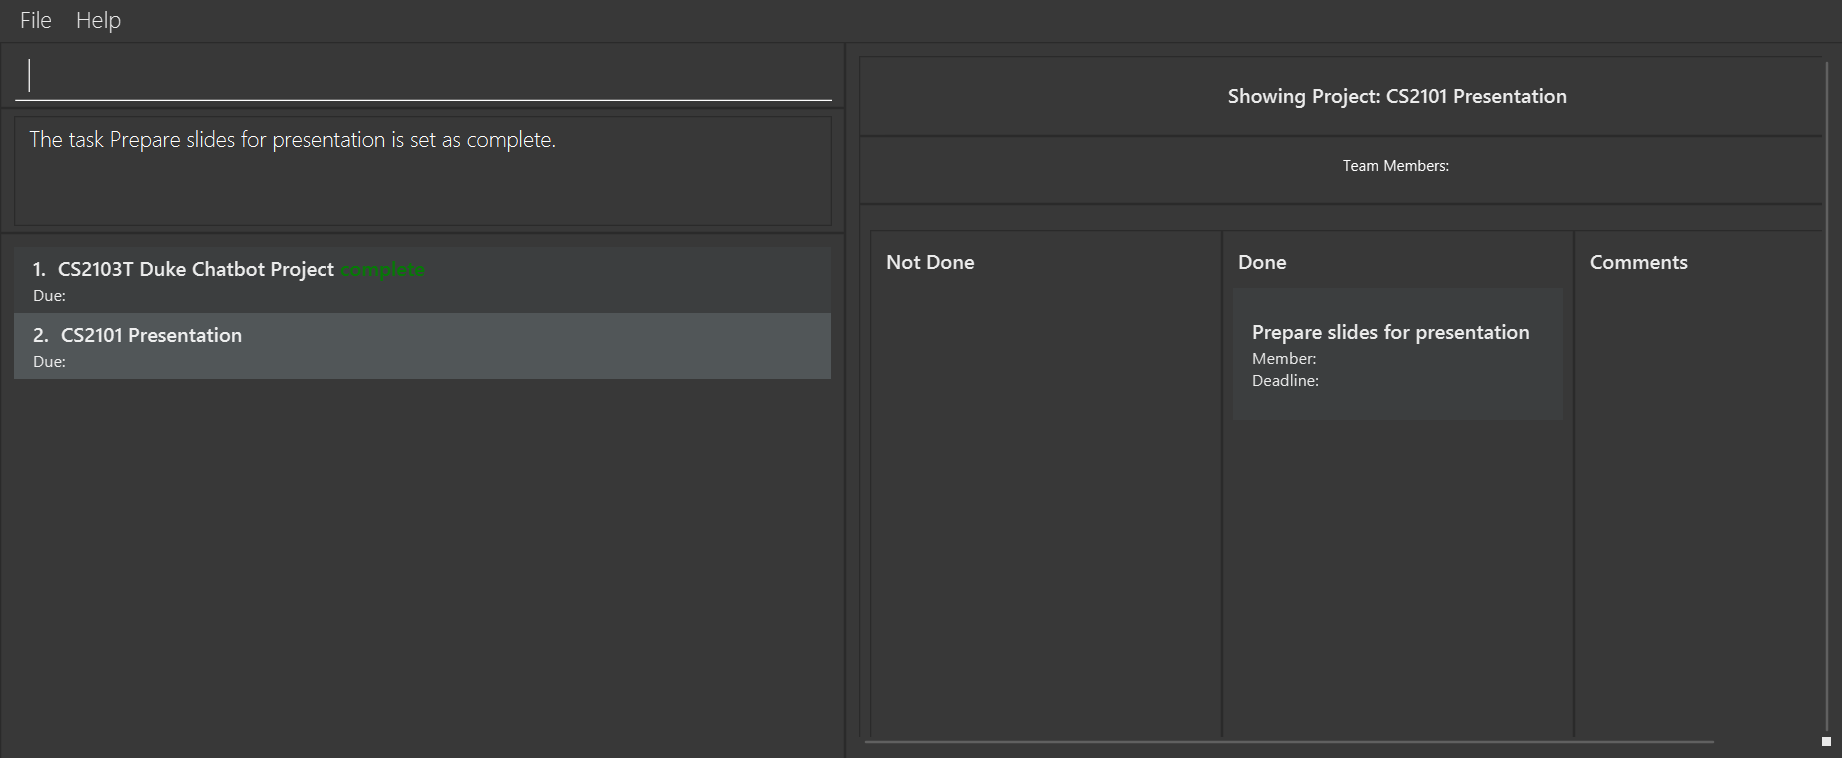
Task: Focus the command input field
Action: [423, 76]
